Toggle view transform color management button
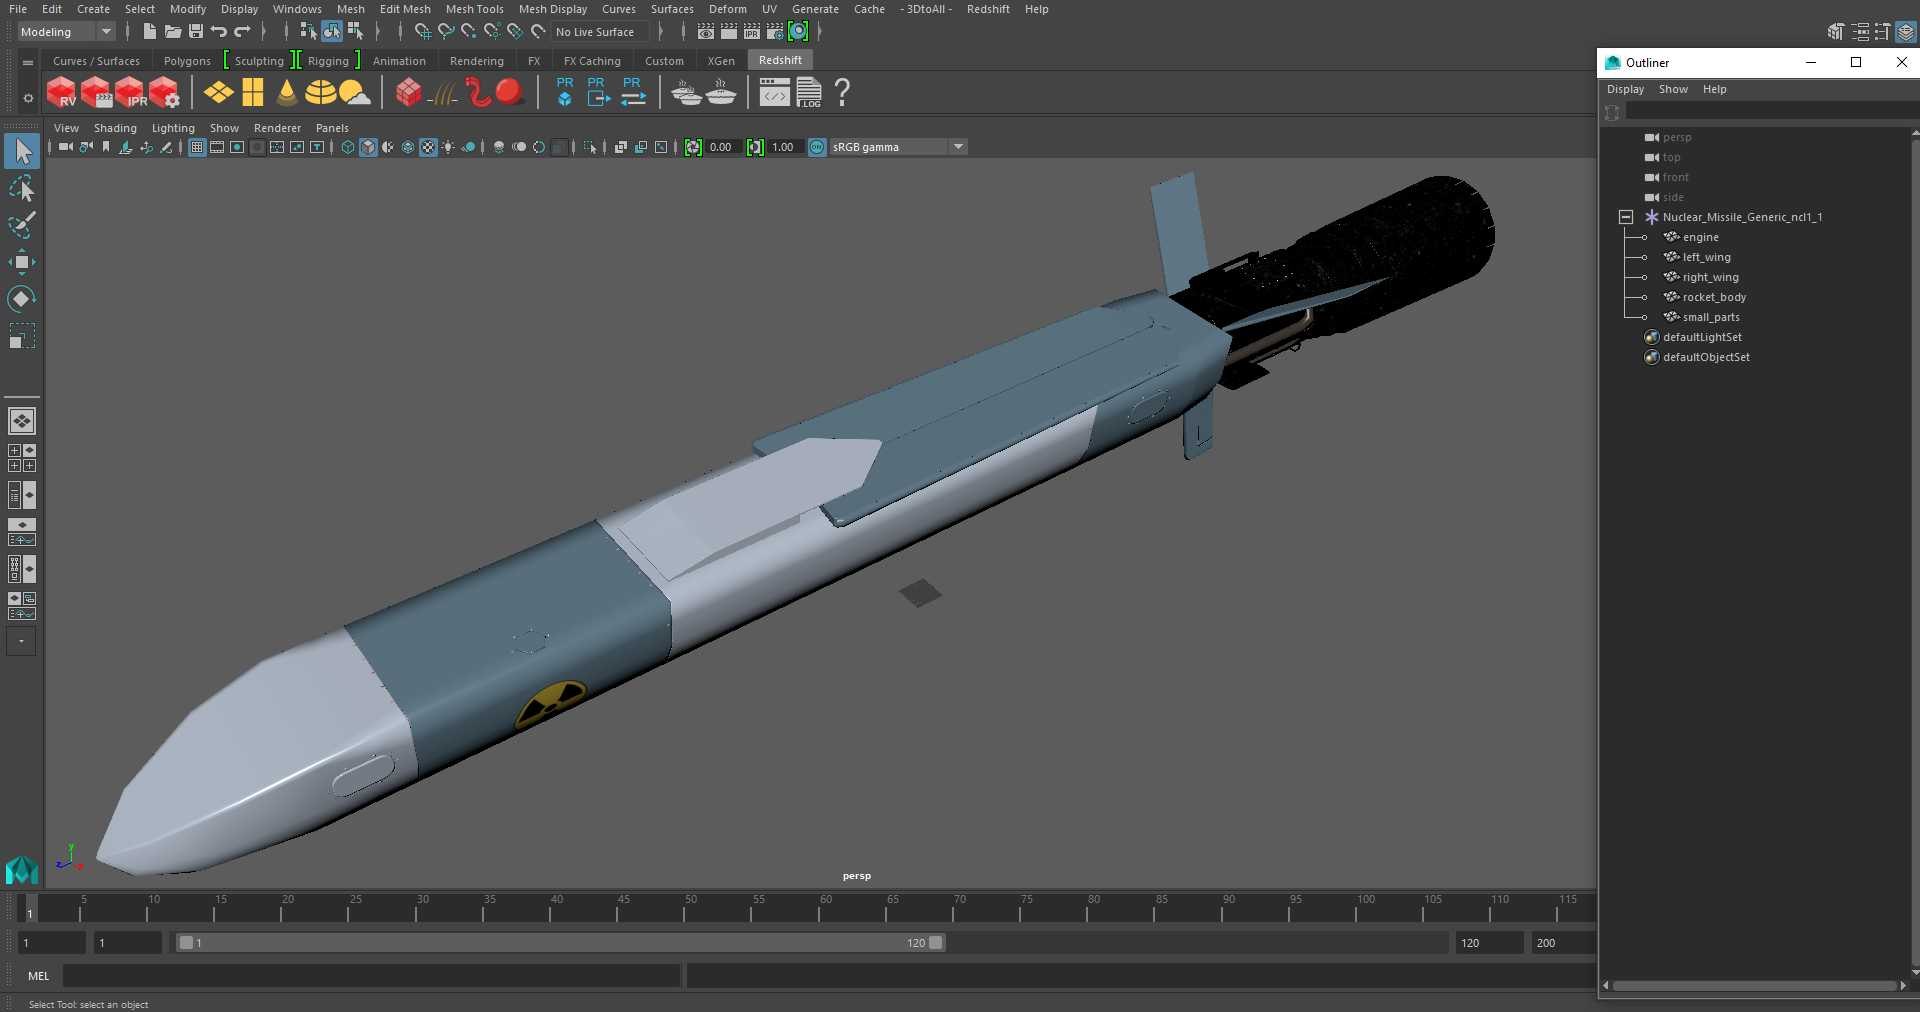This screenshot has height=1012, width=1920. 817,147
